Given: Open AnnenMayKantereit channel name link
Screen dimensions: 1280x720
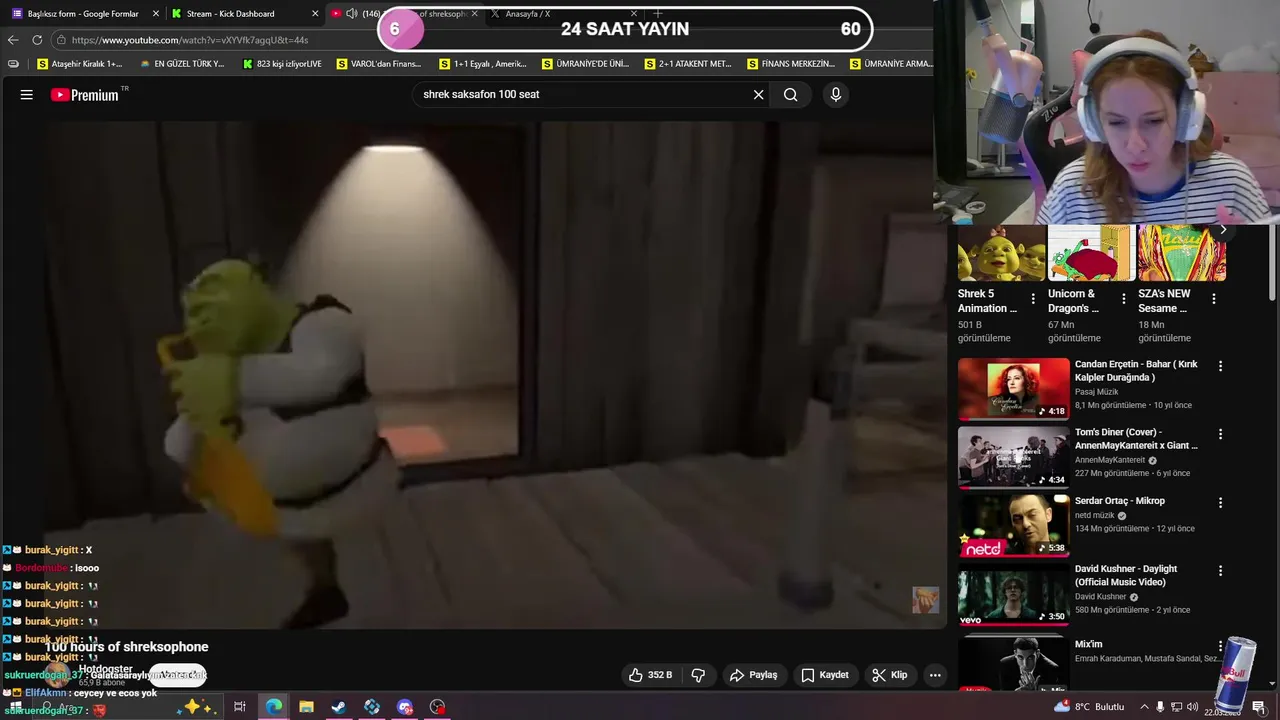Looking at the screenshot, I should coord(1111,460).
